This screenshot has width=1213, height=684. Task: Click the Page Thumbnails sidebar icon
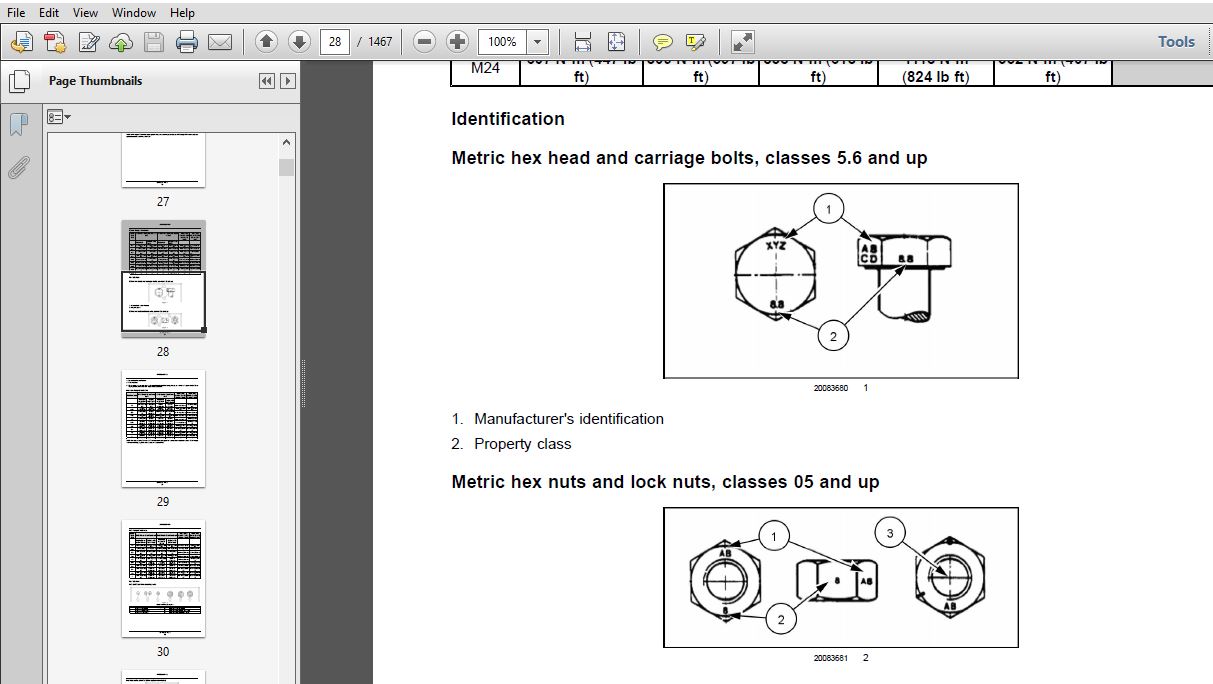click(x=18, y=81)
